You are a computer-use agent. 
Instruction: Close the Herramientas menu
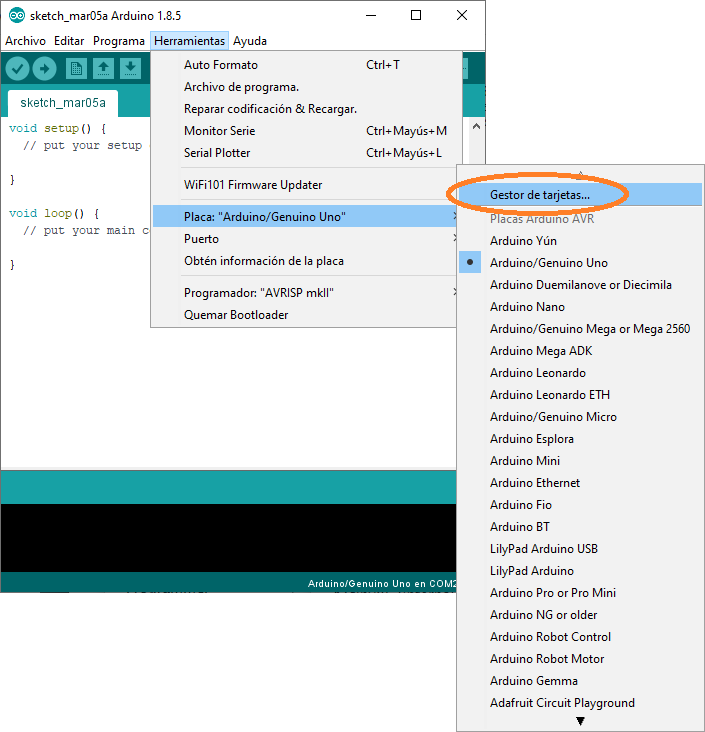(x=189, y=41)
